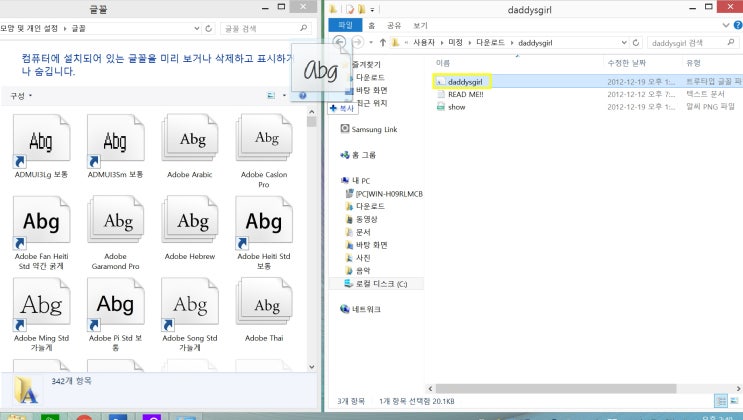This screenshot has height=420, width=743.
Task: Select the Adobe Pi Std font icon
Action: pyautogui.click(x=116, y=305)
